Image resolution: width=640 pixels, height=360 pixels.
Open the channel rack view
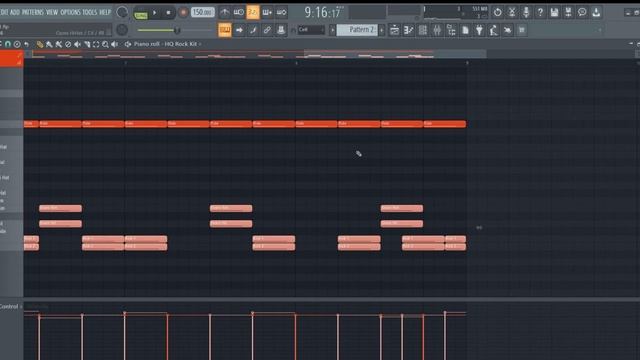coord(423,30)
